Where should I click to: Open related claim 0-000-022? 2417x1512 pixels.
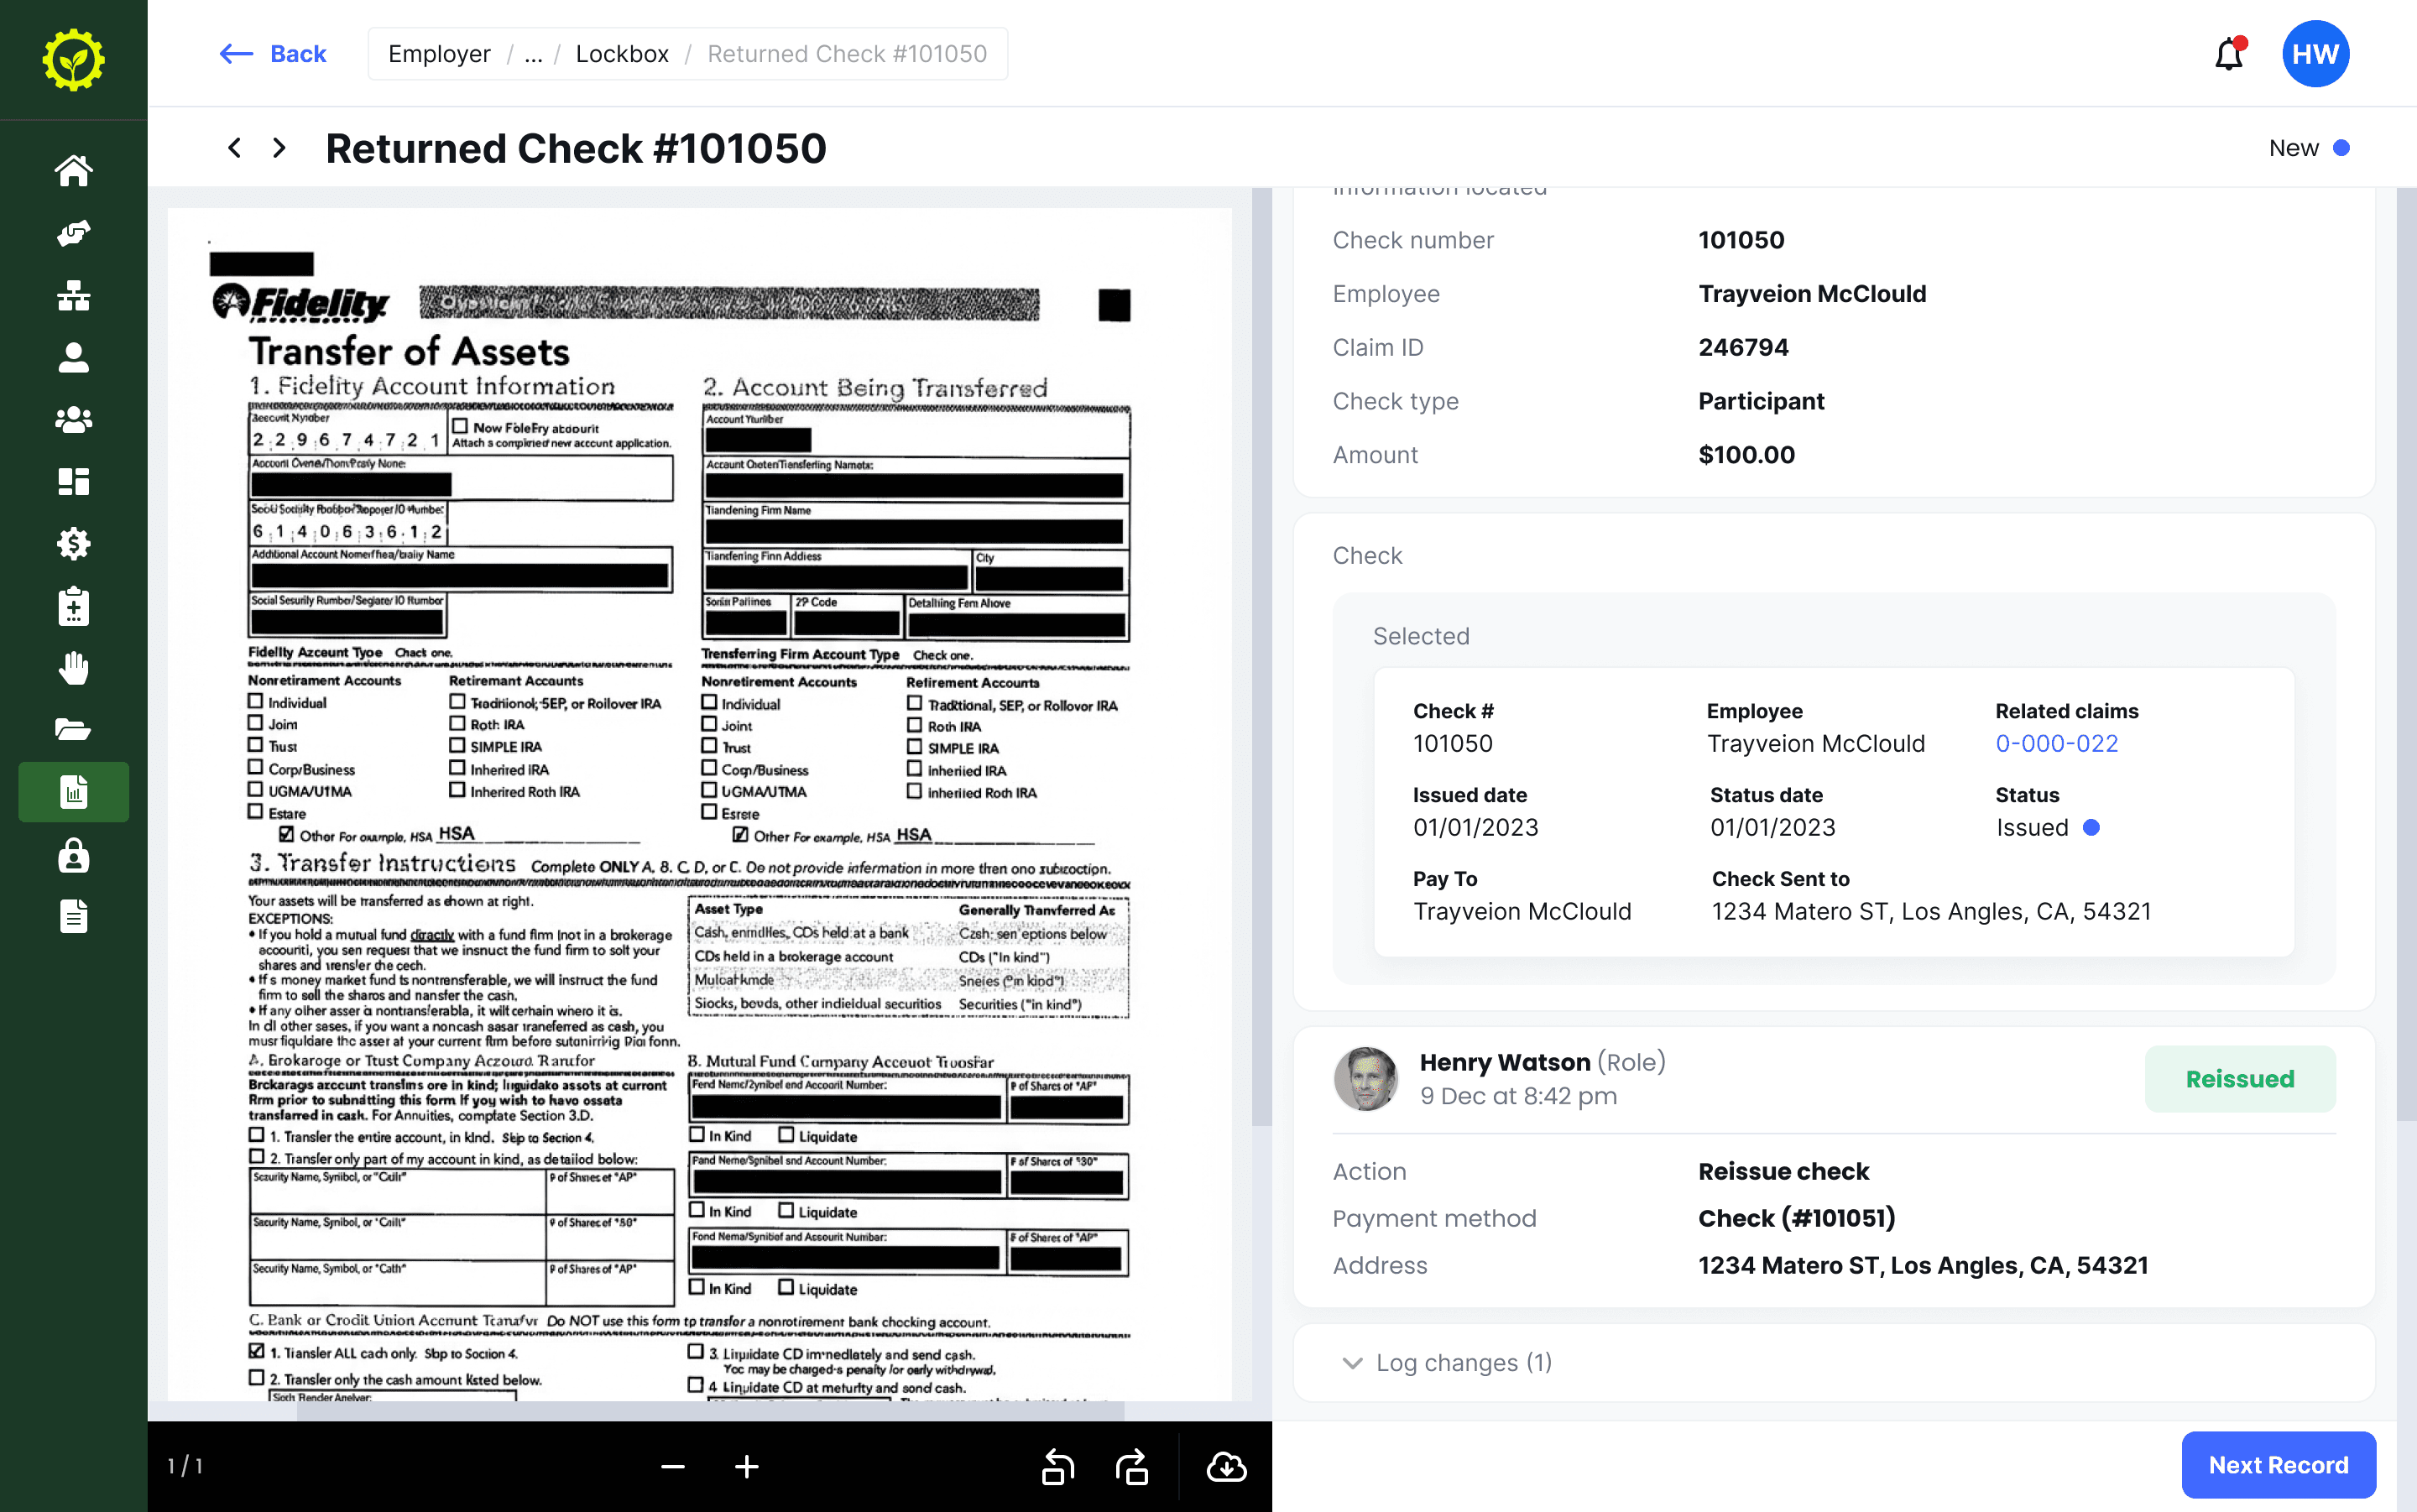click(x=2056, y=743)
